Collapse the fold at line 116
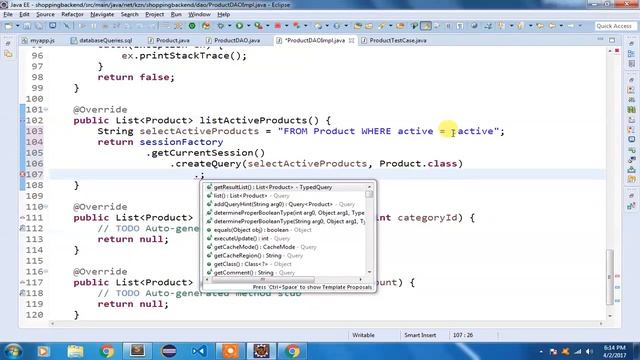 pos(46,271)
